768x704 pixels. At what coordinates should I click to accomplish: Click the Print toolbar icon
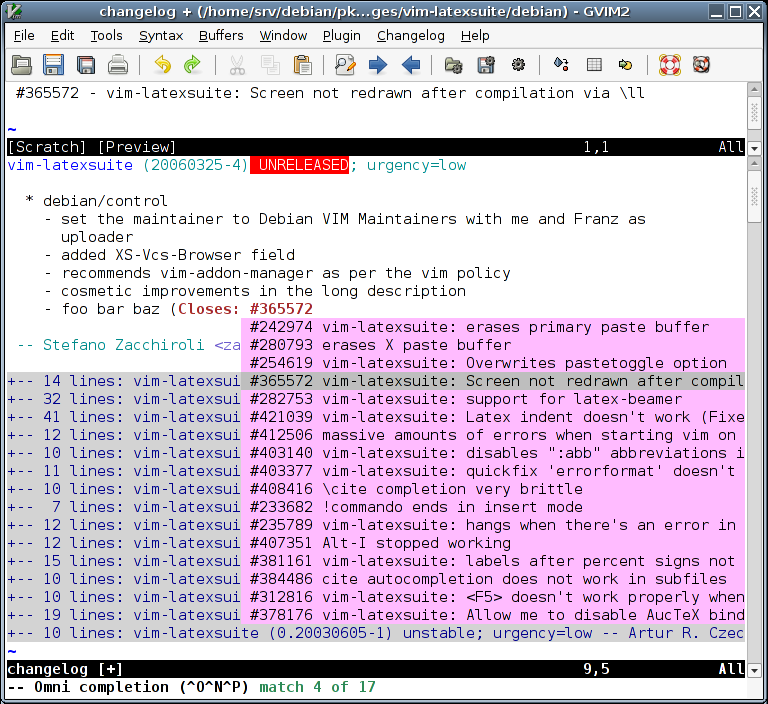[118, 65]
